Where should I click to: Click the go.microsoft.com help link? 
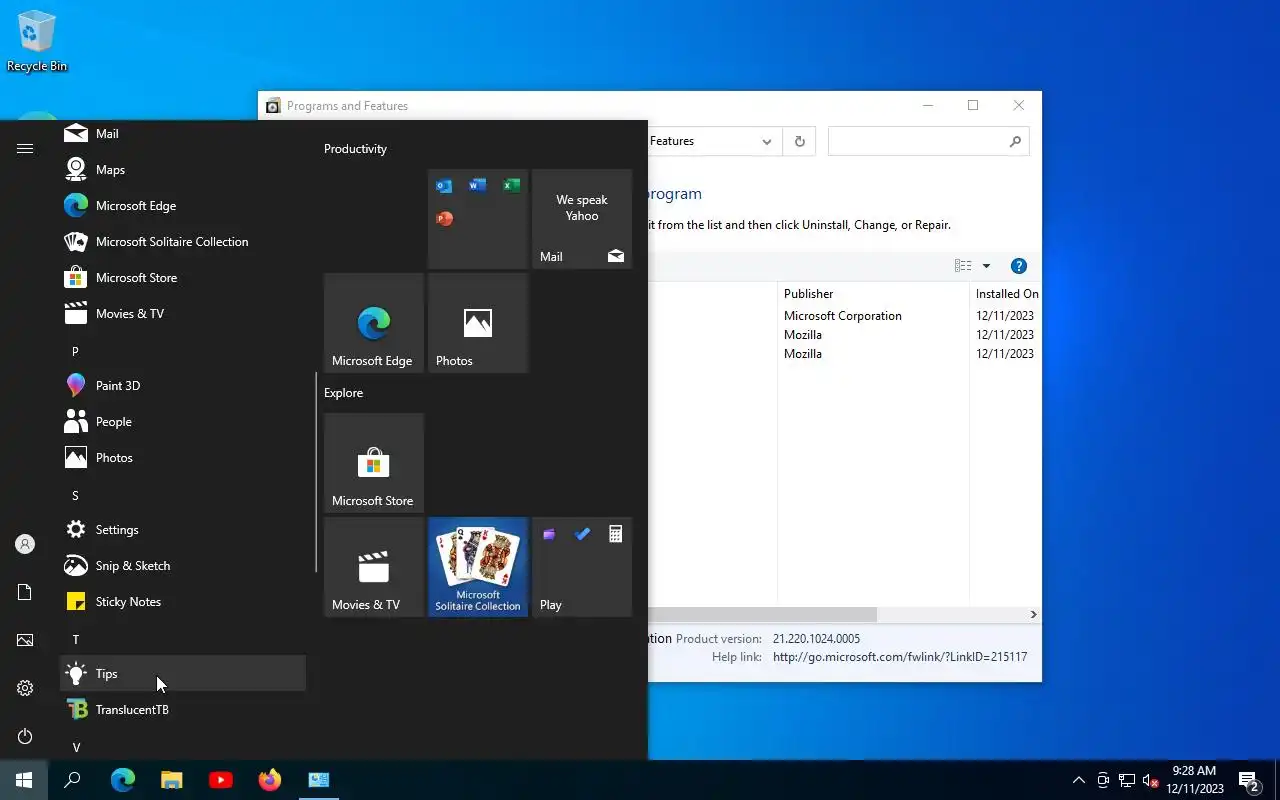900,657
